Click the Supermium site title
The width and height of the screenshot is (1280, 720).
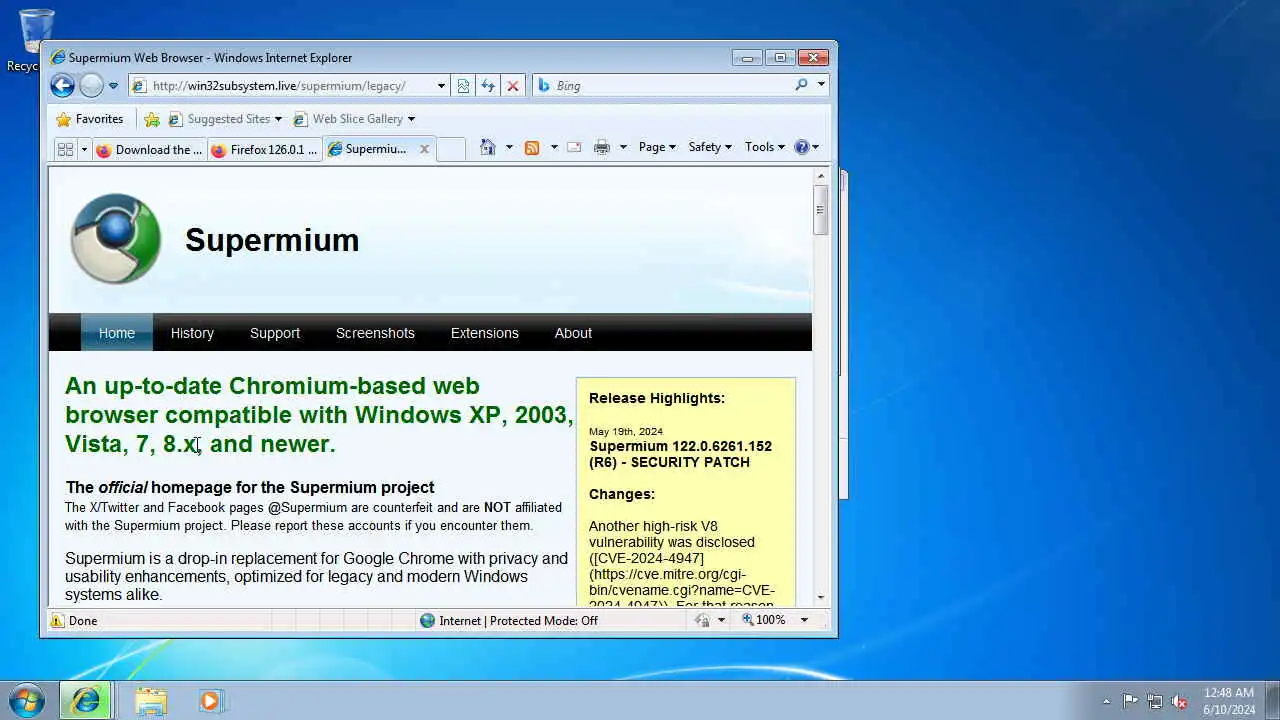pos(272,240)
